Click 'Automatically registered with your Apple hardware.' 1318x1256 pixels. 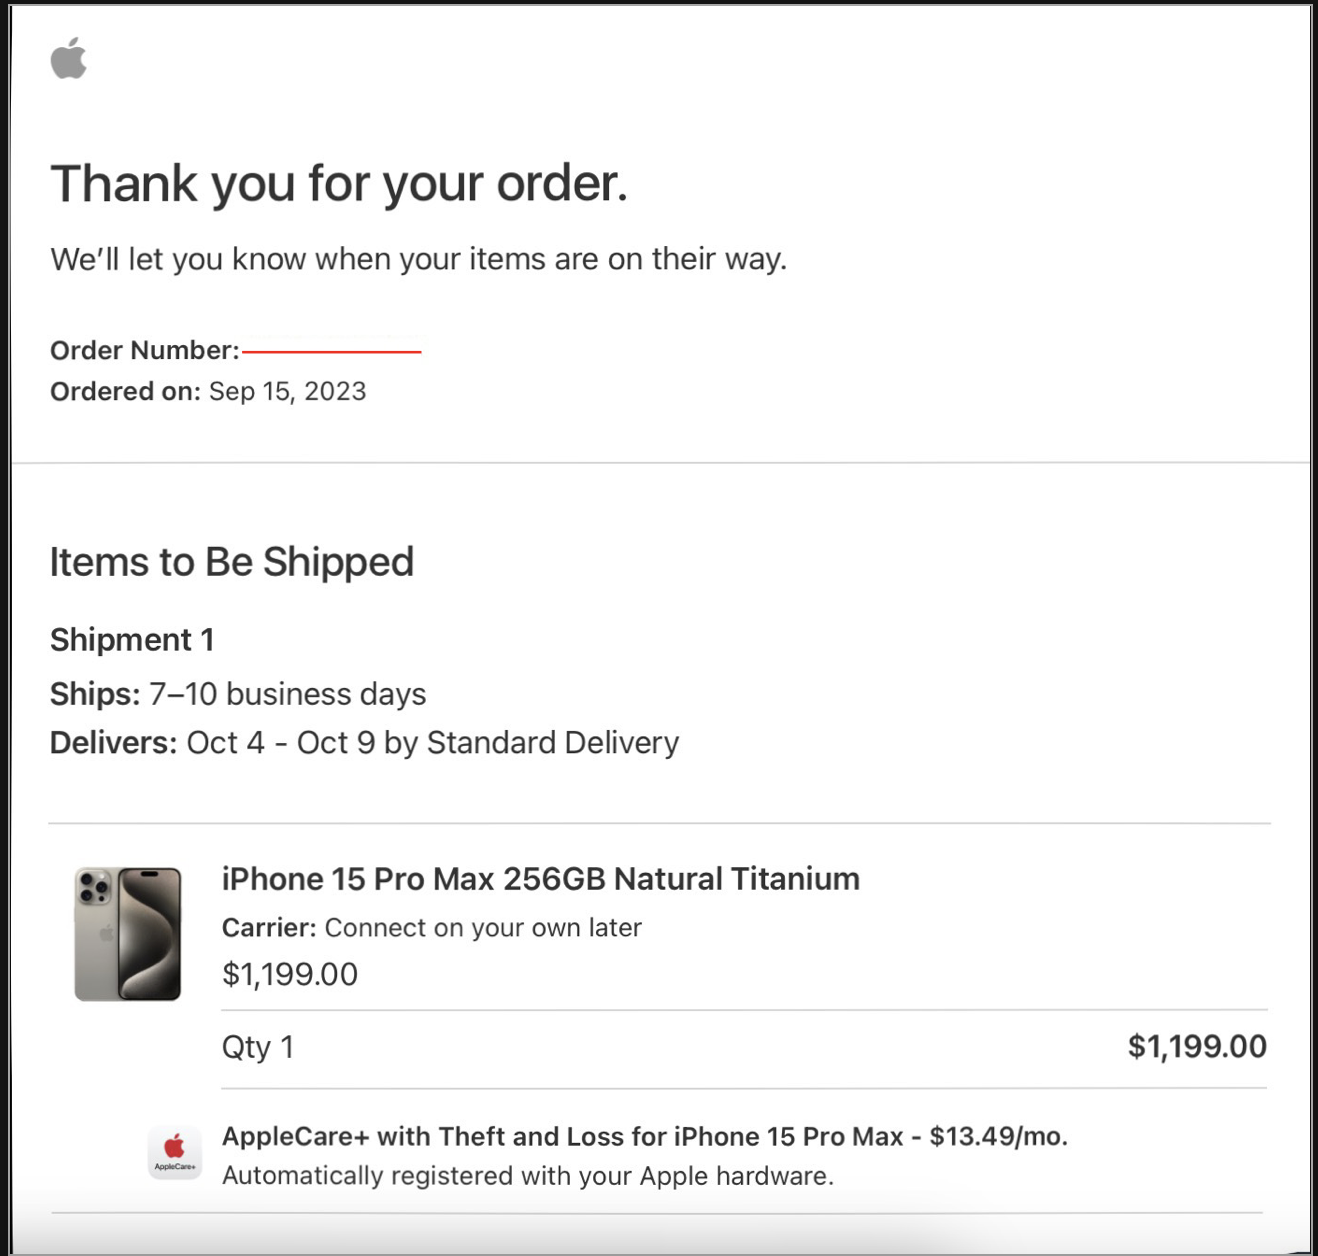tap(528, 1176)
